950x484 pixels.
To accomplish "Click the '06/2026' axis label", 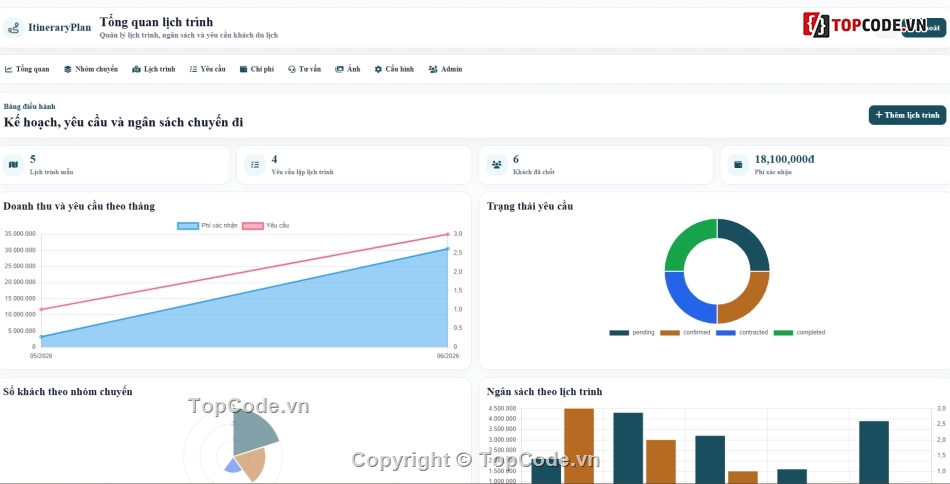I will pyautogui.click(x=448, y=356).
